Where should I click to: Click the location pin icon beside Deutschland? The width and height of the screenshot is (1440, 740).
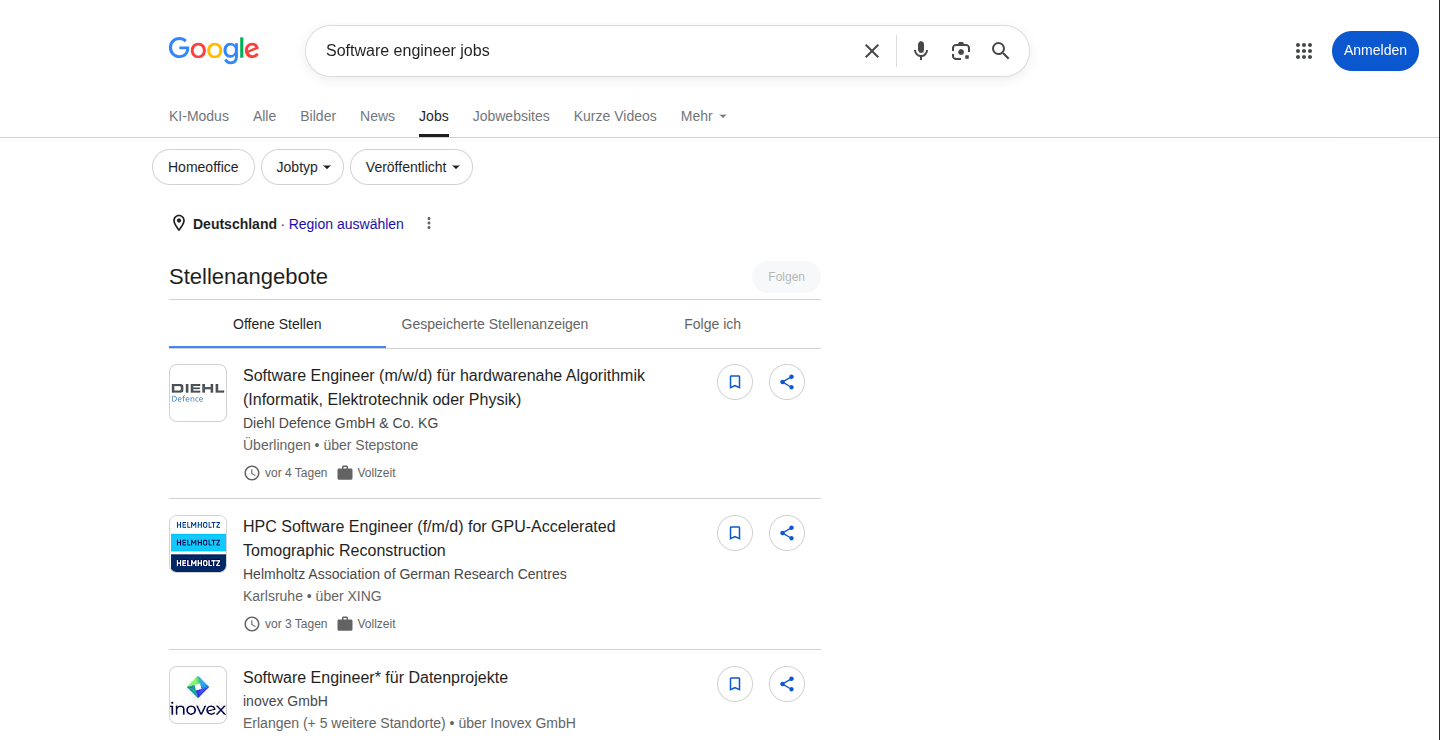(179, 223)
